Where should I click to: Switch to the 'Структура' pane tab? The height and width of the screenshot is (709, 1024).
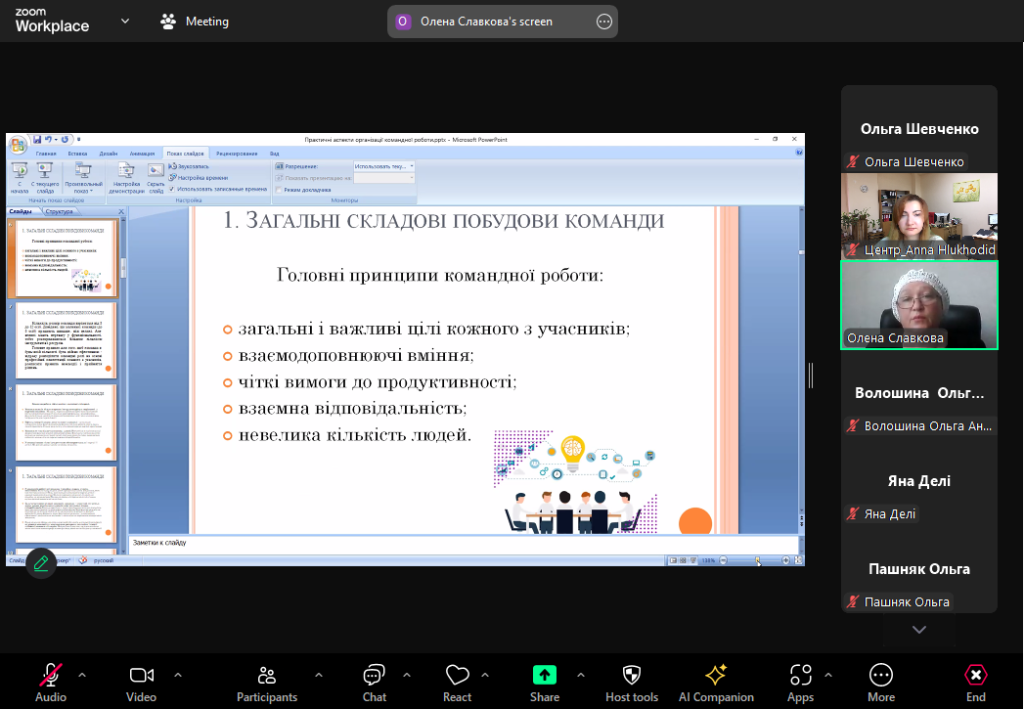click(x=59, y=211)
